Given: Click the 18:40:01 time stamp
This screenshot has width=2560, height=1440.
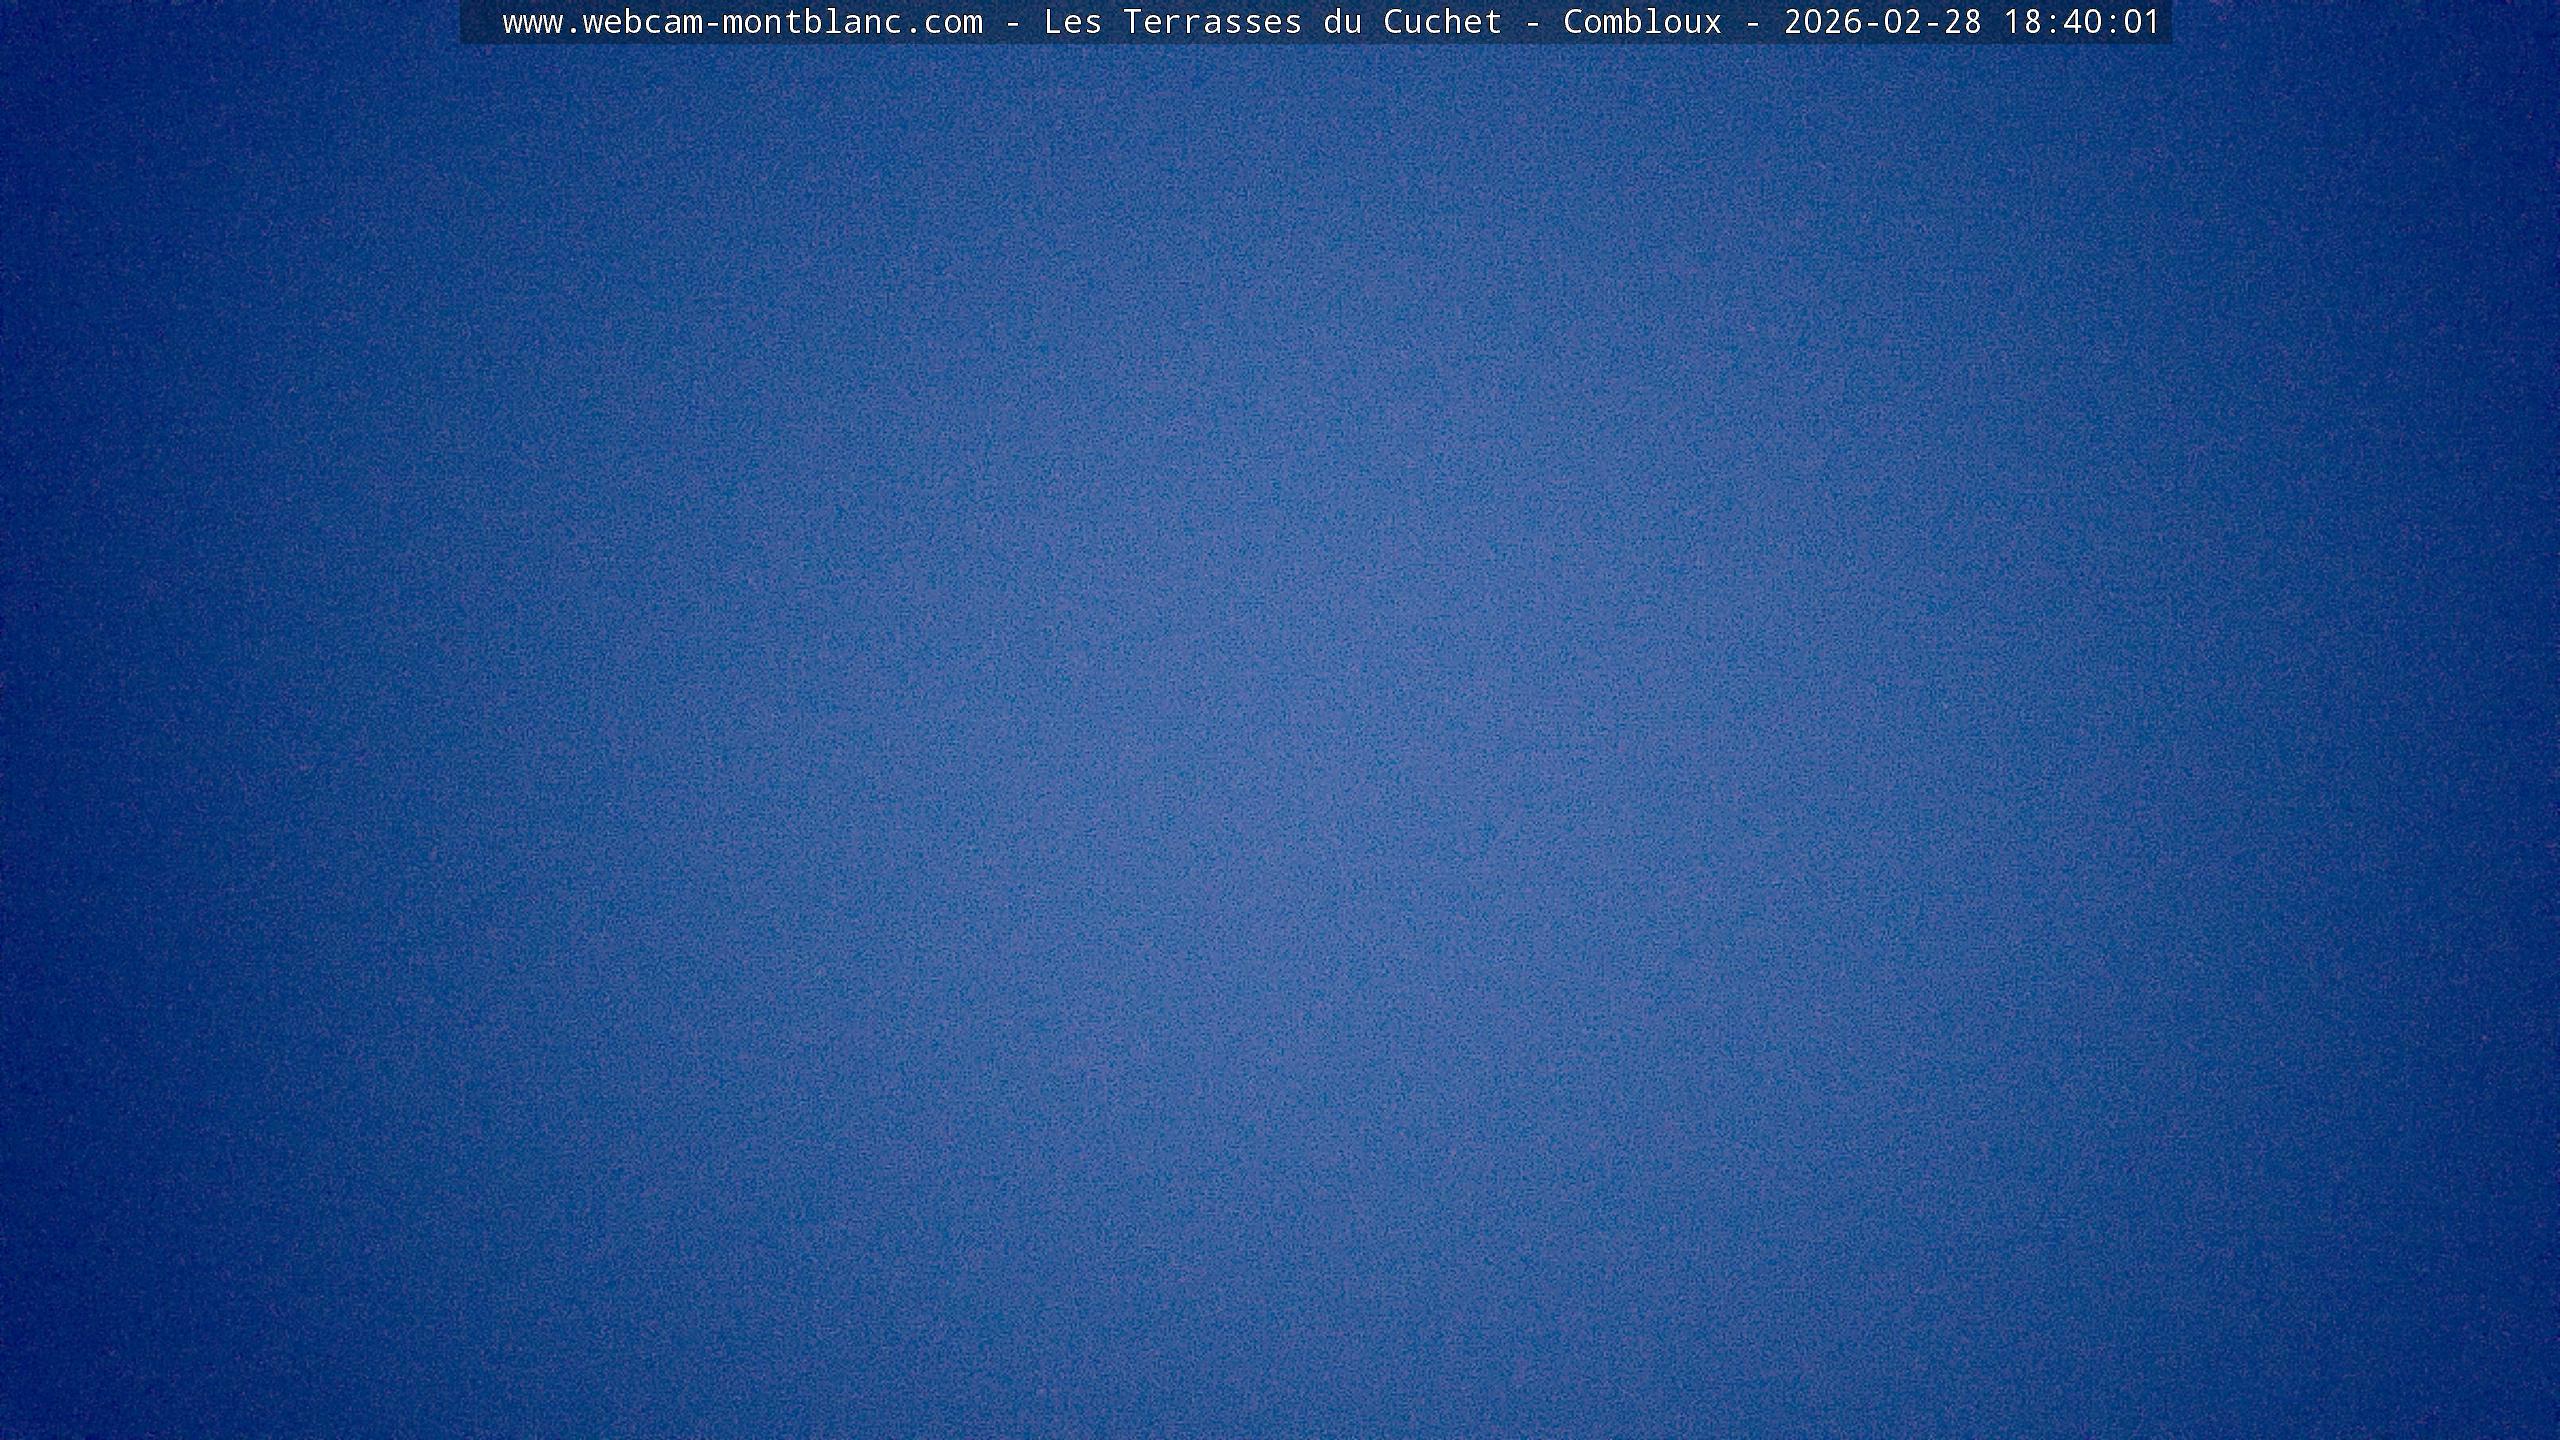Looking at the screenshot, I should pyautogui.click(x=2082, y=22).
